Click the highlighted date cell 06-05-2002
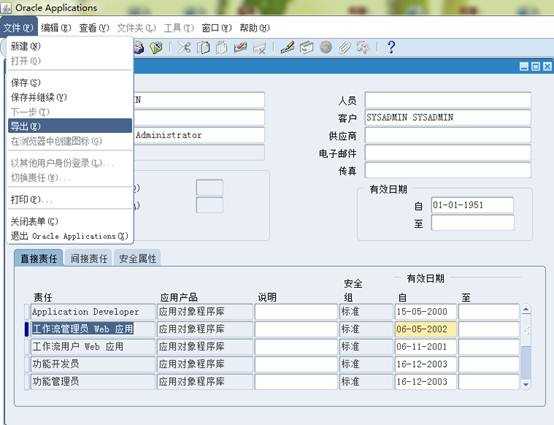 [426, 329]
